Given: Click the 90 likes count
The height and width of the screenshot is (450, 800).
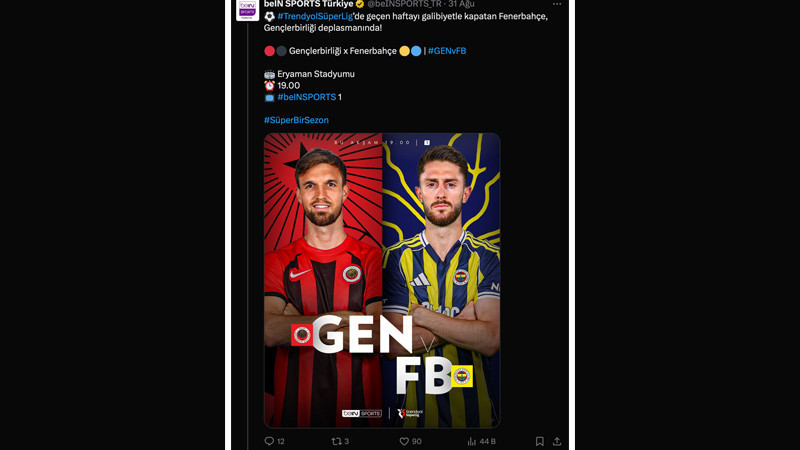Looking at the screenshot, I should point(417,441).
